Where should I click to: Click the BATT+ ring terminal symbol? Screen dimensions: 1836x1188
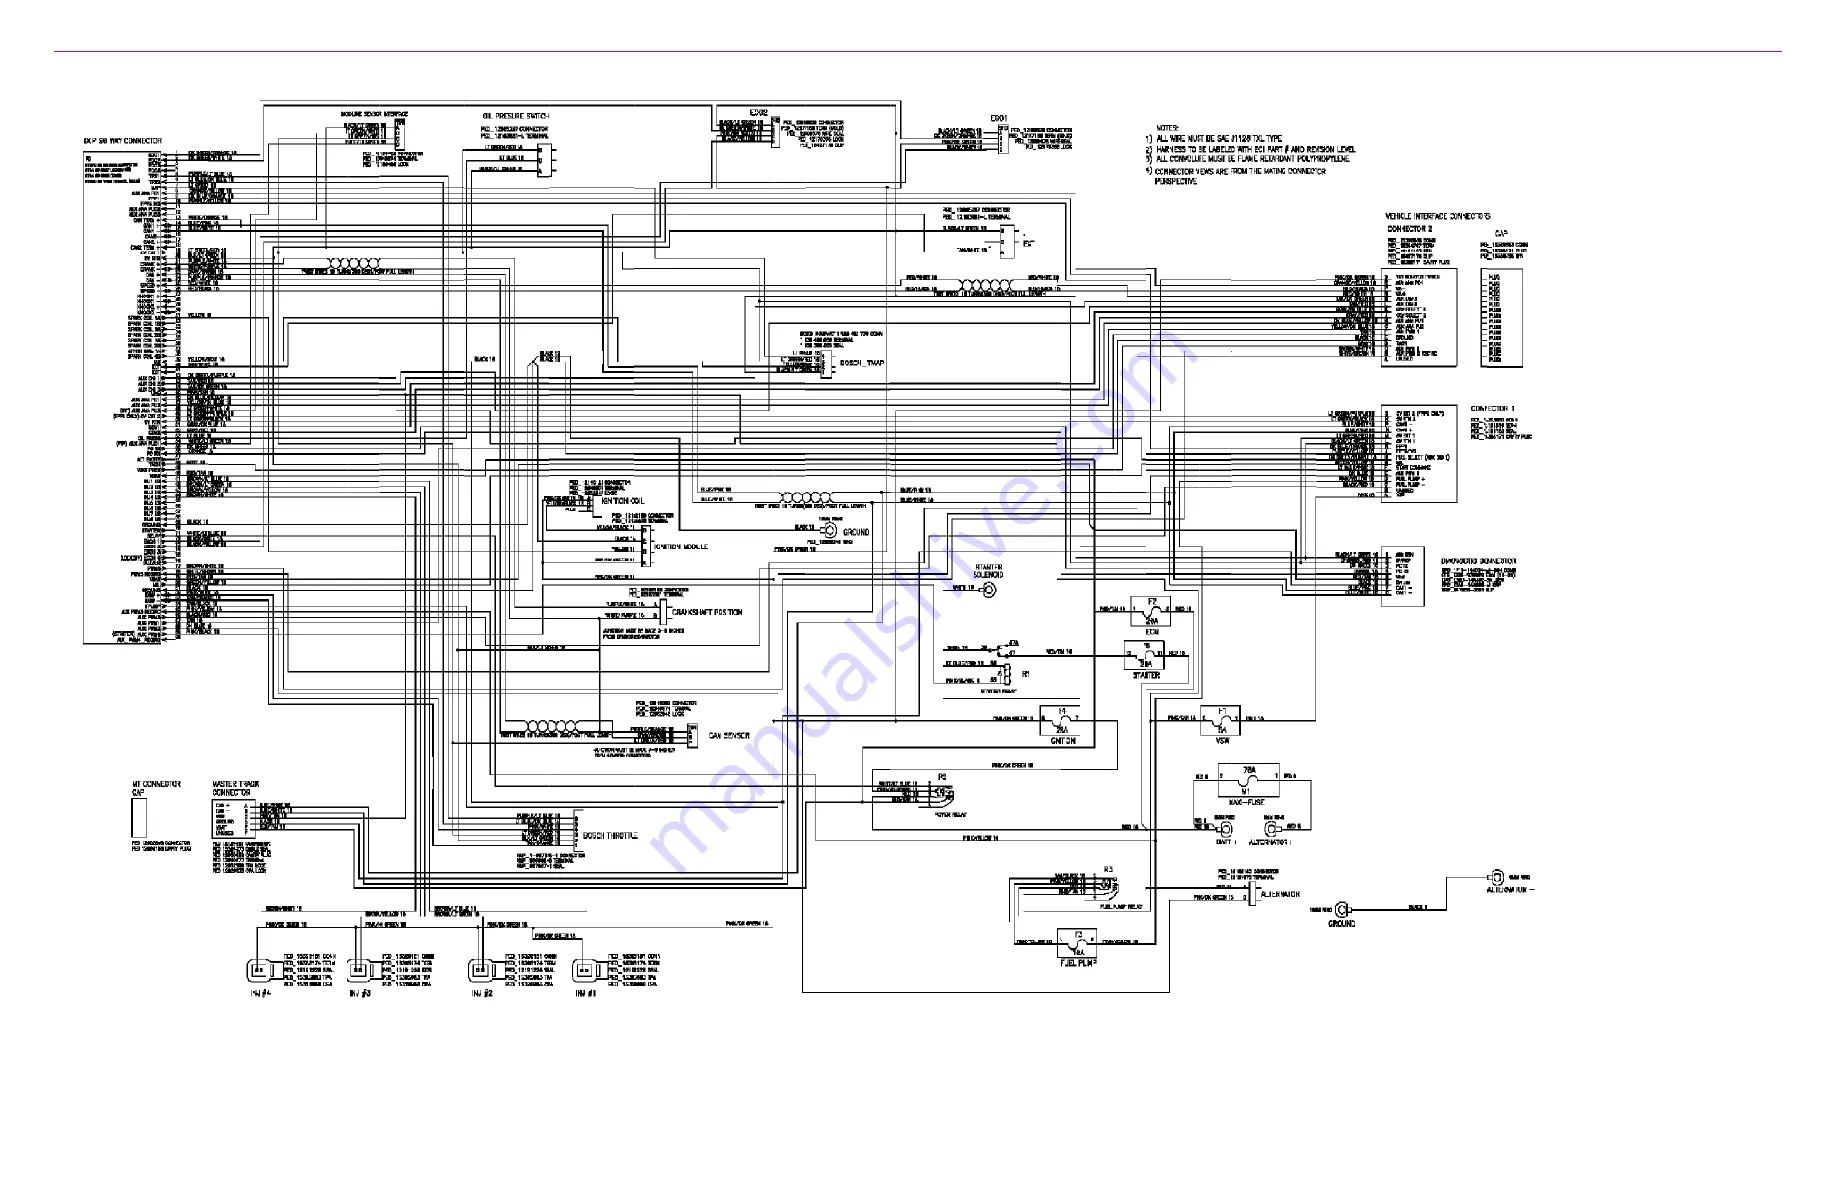tap(1224, 829)
